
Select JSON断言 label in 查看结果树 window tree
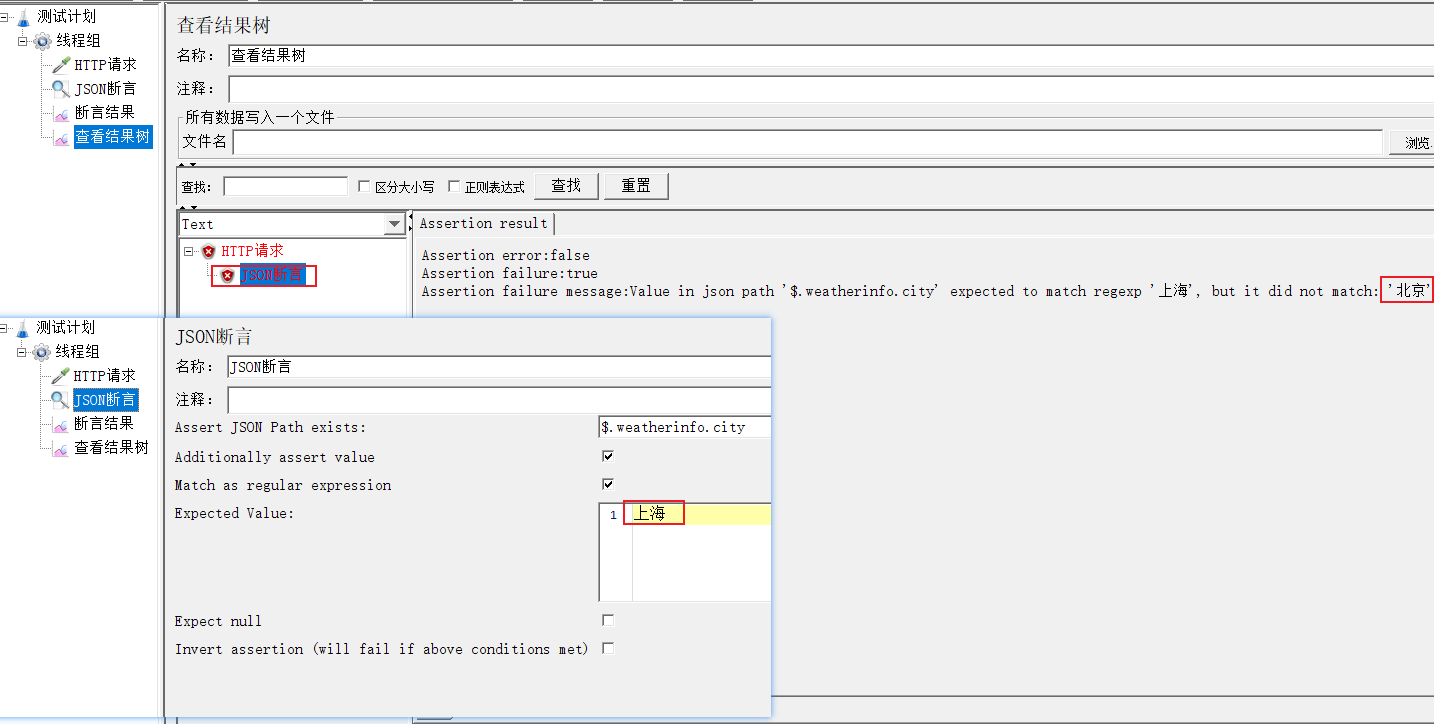(x=105, y=89)
